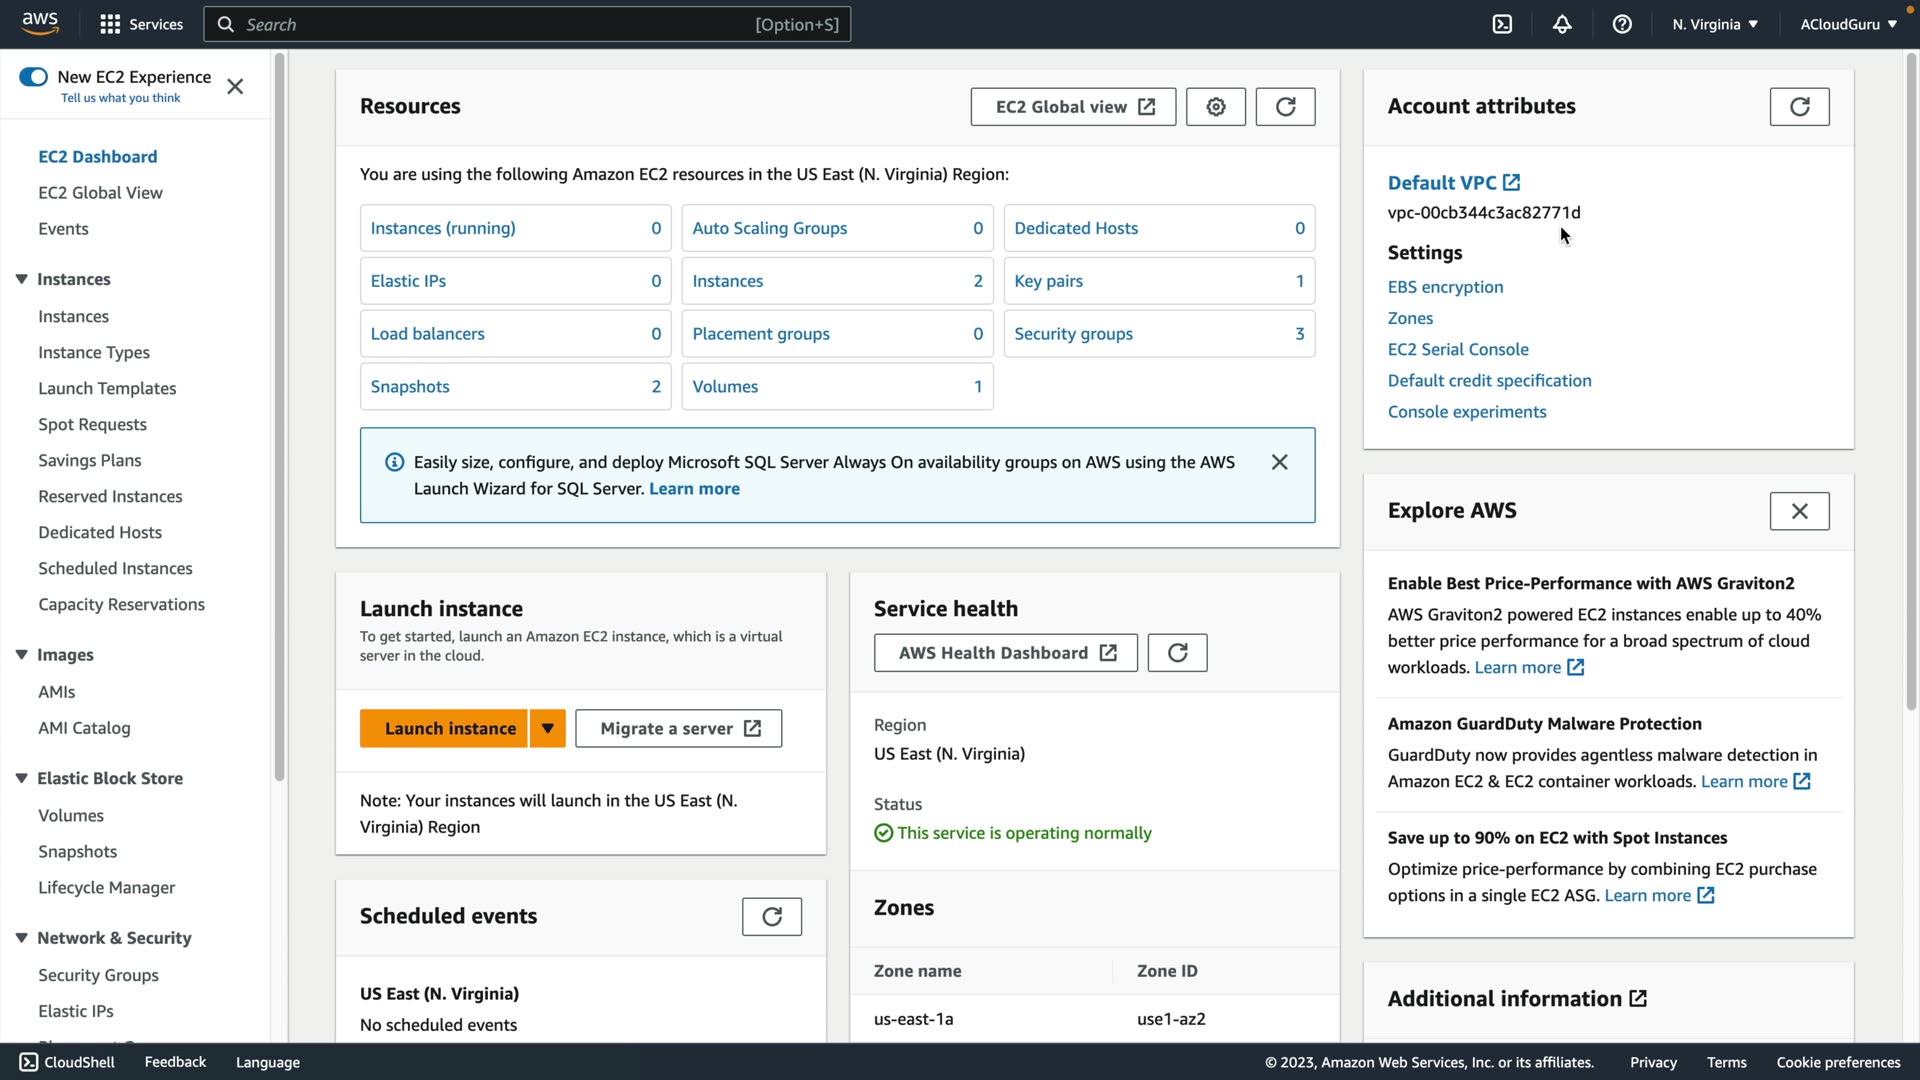
Task: Go to Security Groups in sidebar
Action: (x=98, y=975)
